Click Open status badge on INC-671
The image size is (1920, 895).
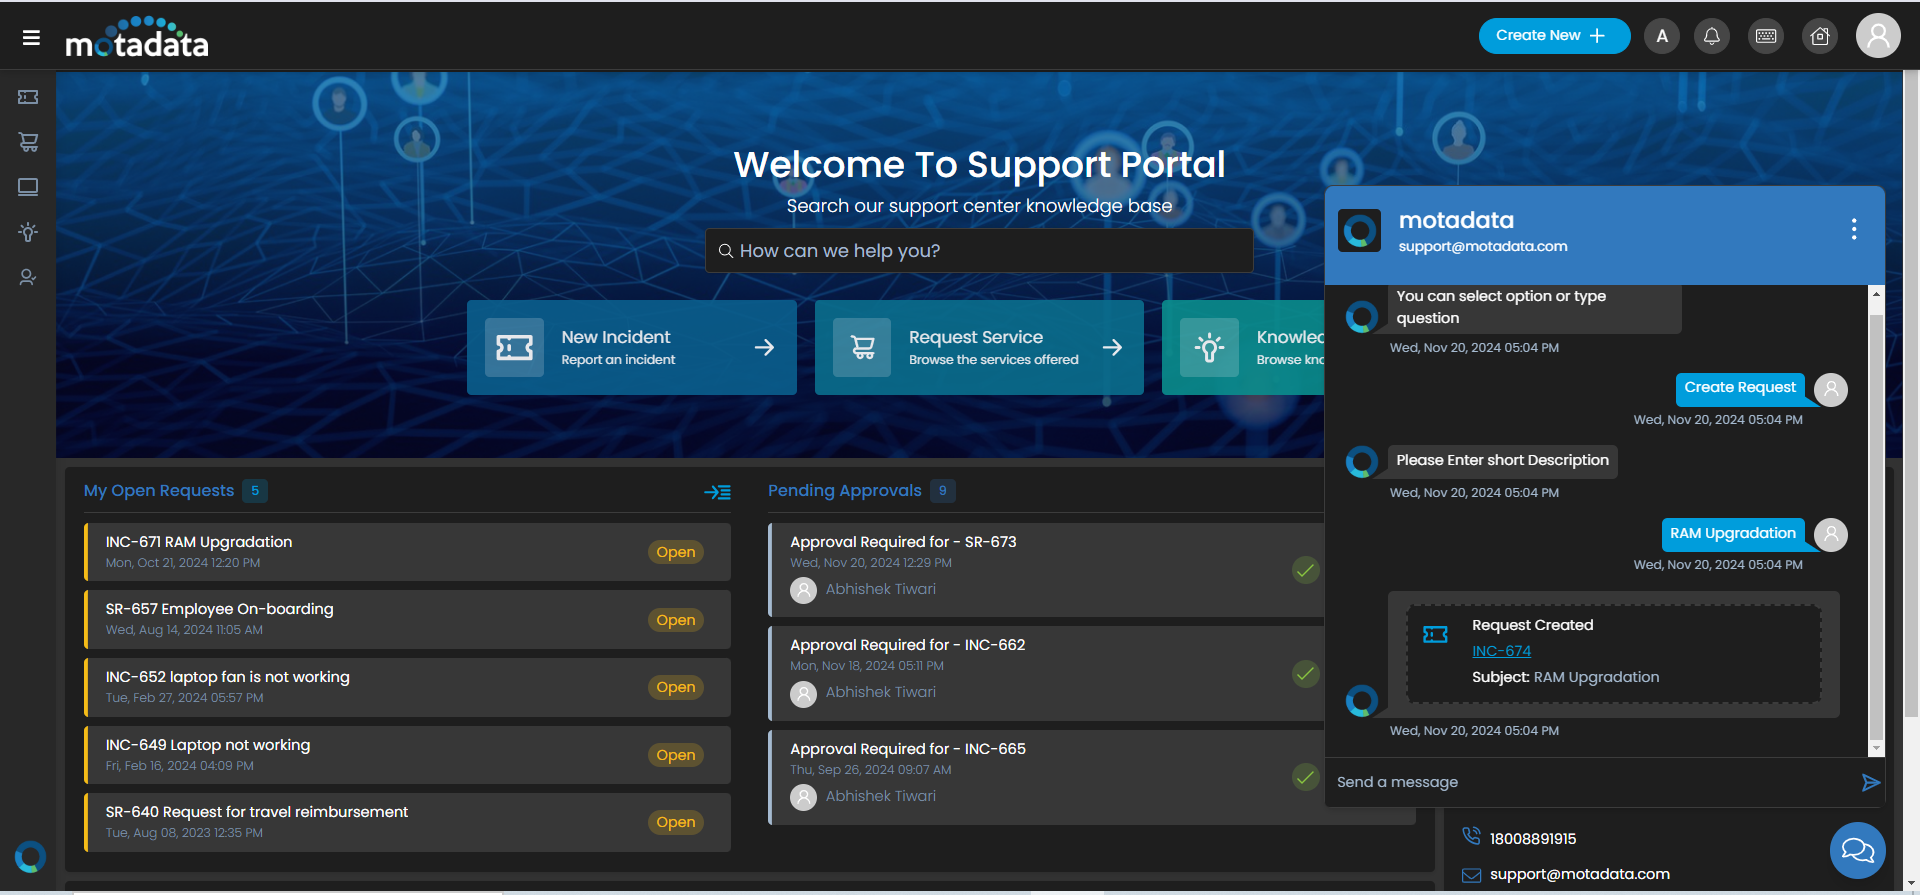676,552
